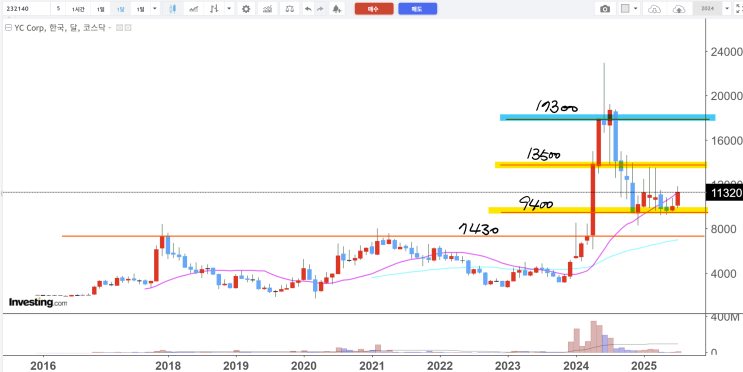Expand the chart style dropdown arrow
The image size is (743, 372).
pyautogui.click(x=229, y=9)
